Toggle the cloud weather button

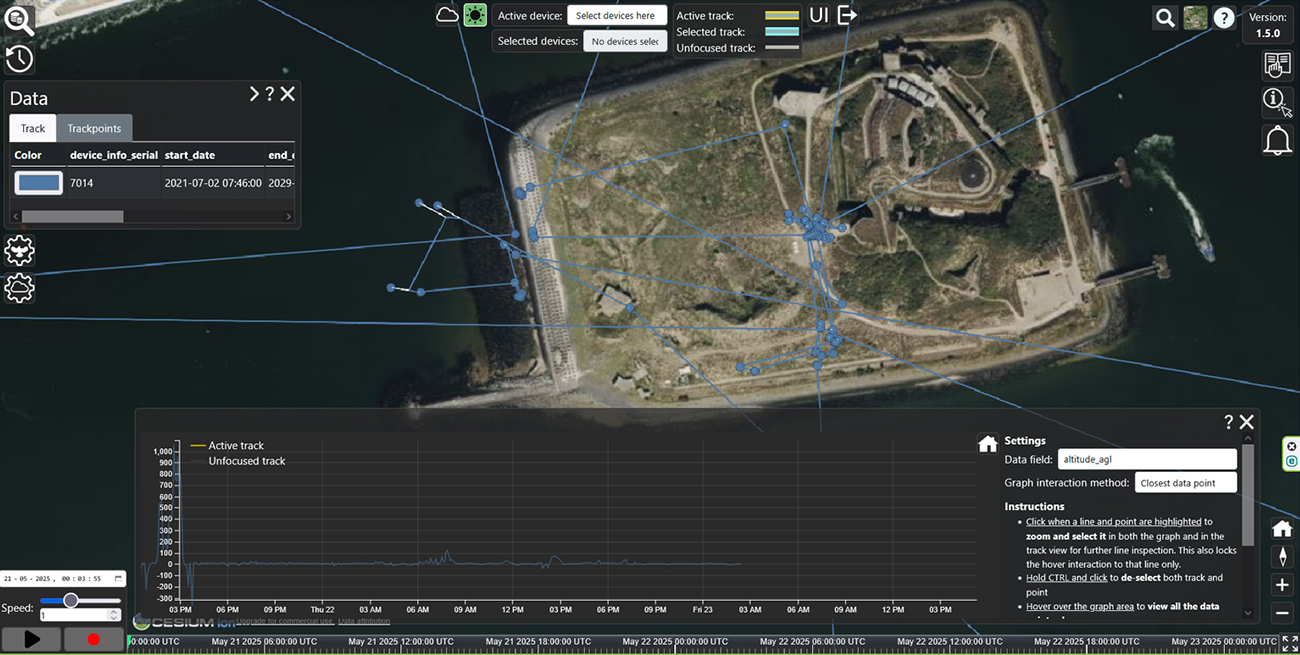(x=447, y=15)
